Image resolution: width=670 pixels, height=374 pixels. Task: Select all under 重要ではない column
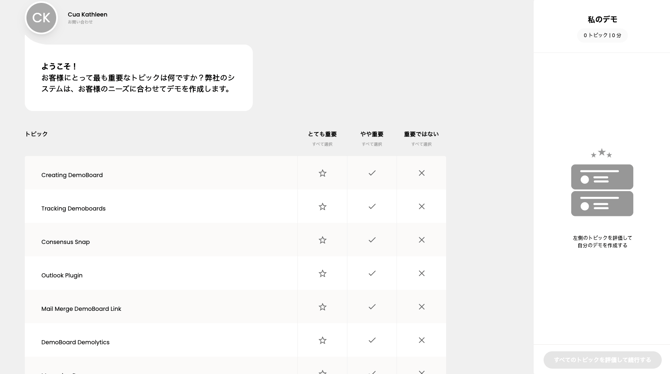point(421,144)
